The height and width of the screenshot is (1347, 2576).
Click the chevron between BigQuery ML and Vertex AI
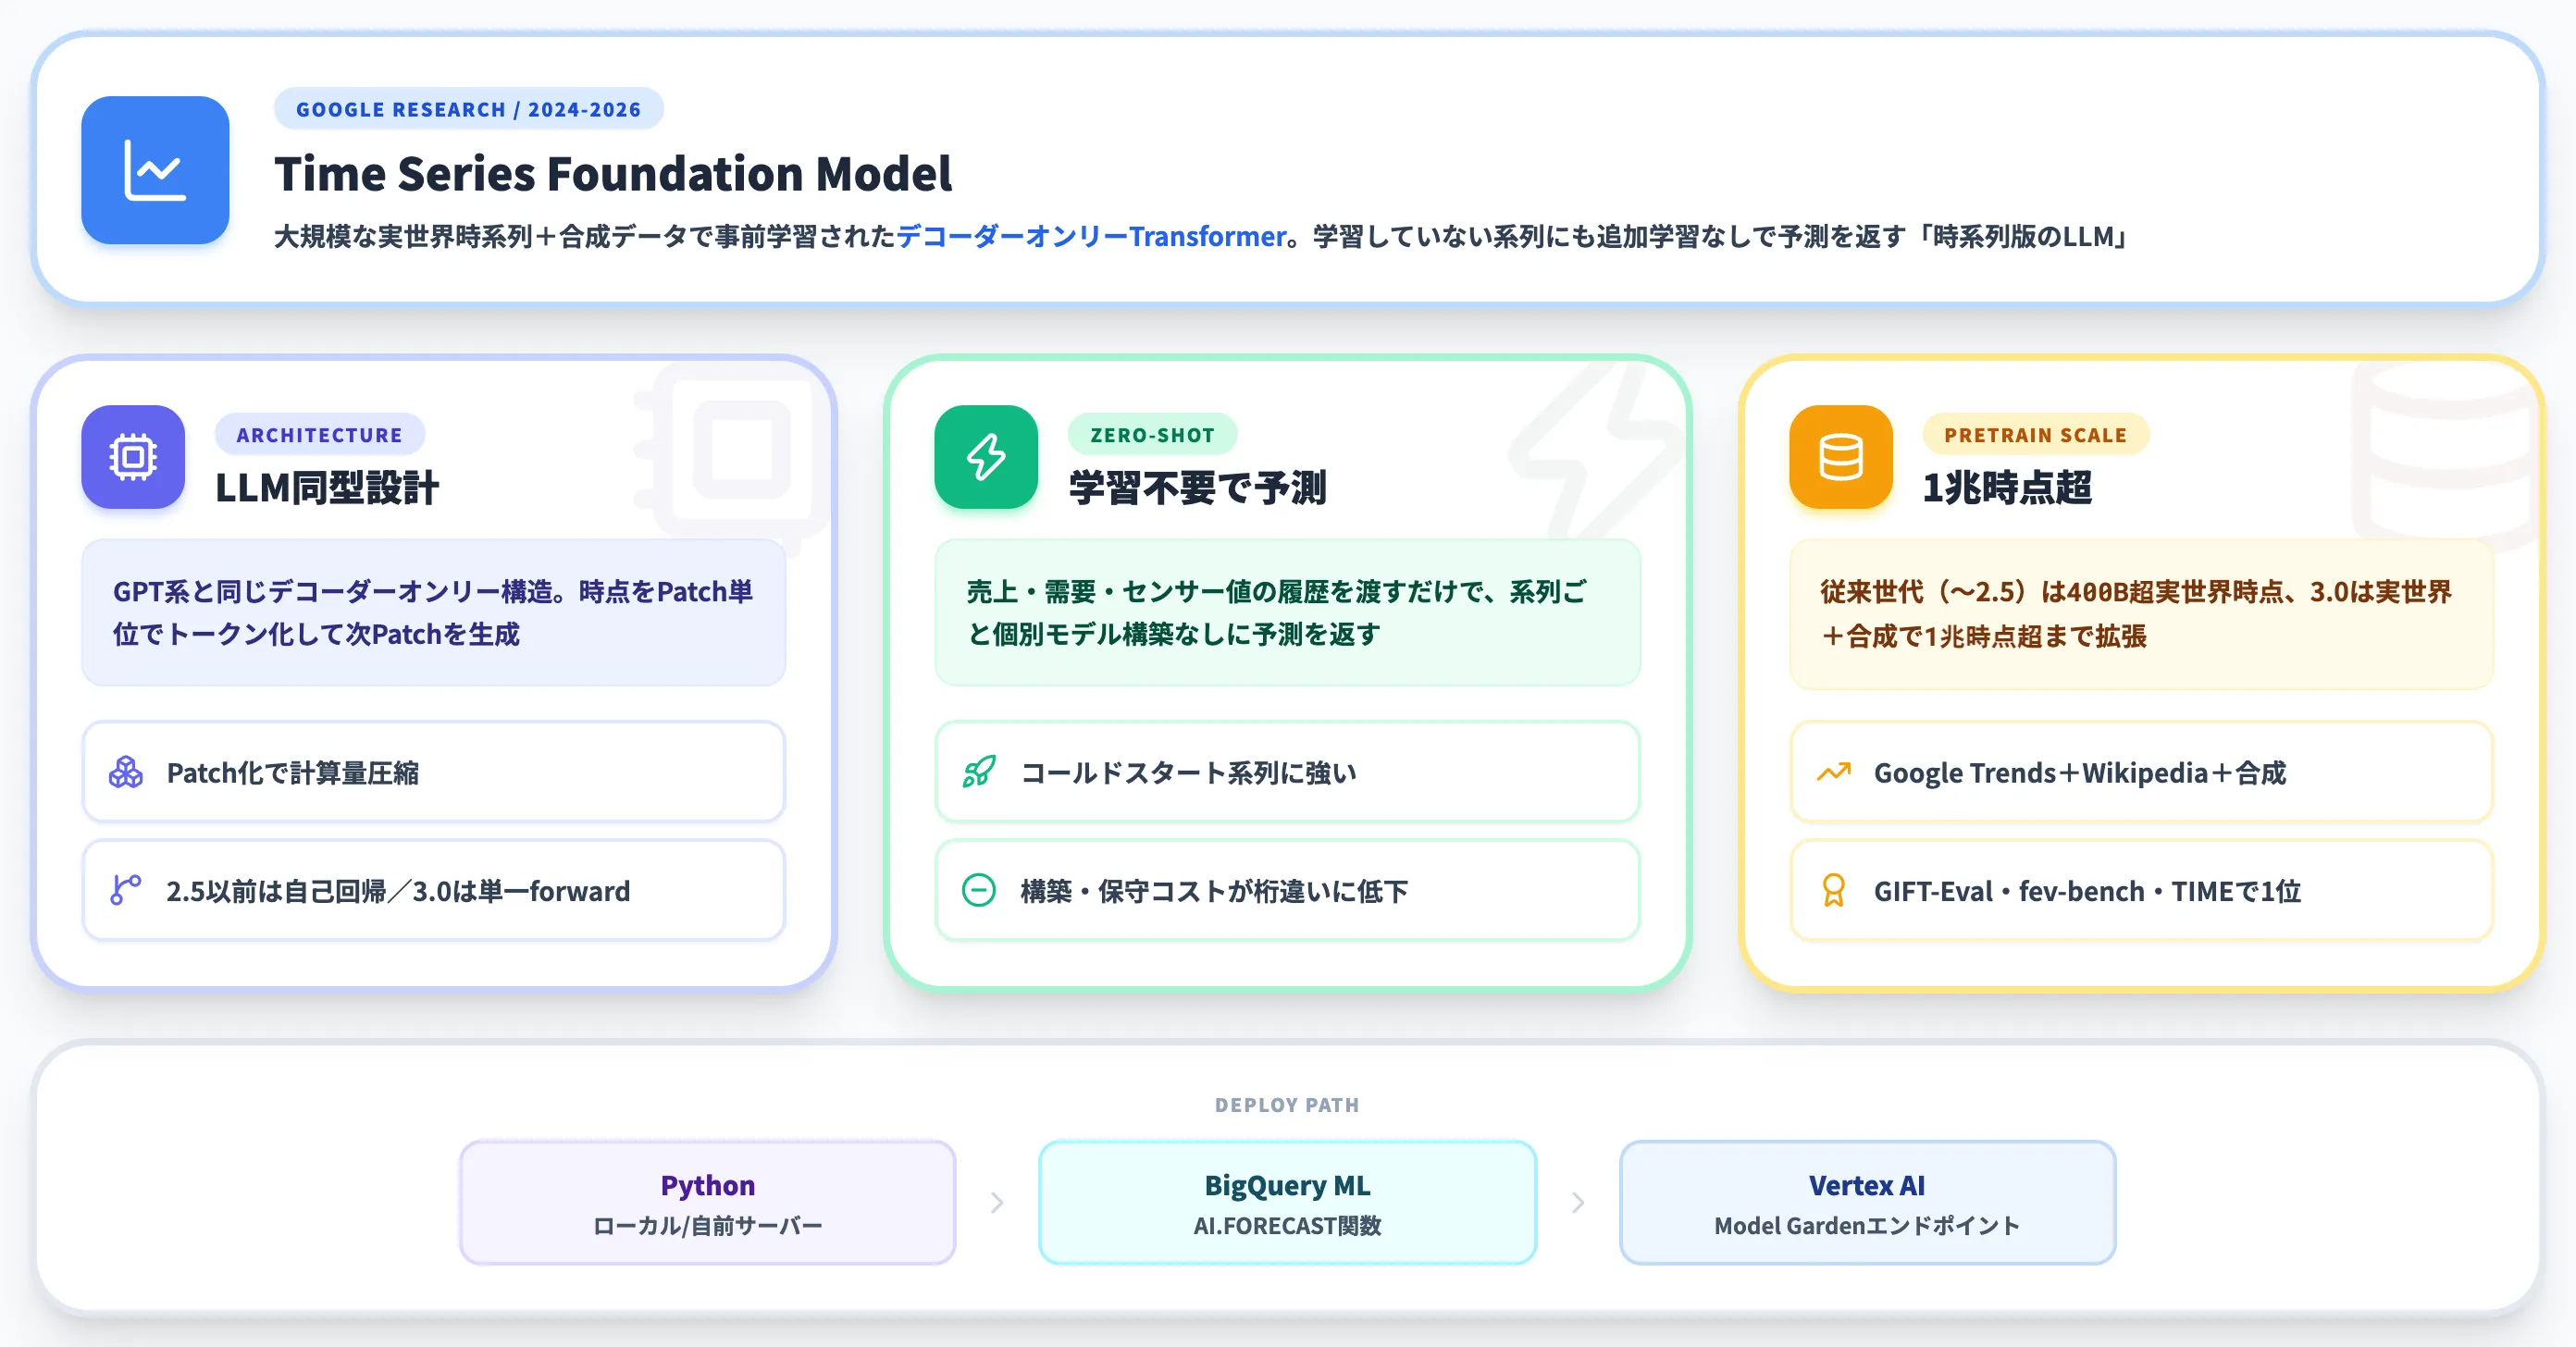1578,1202
